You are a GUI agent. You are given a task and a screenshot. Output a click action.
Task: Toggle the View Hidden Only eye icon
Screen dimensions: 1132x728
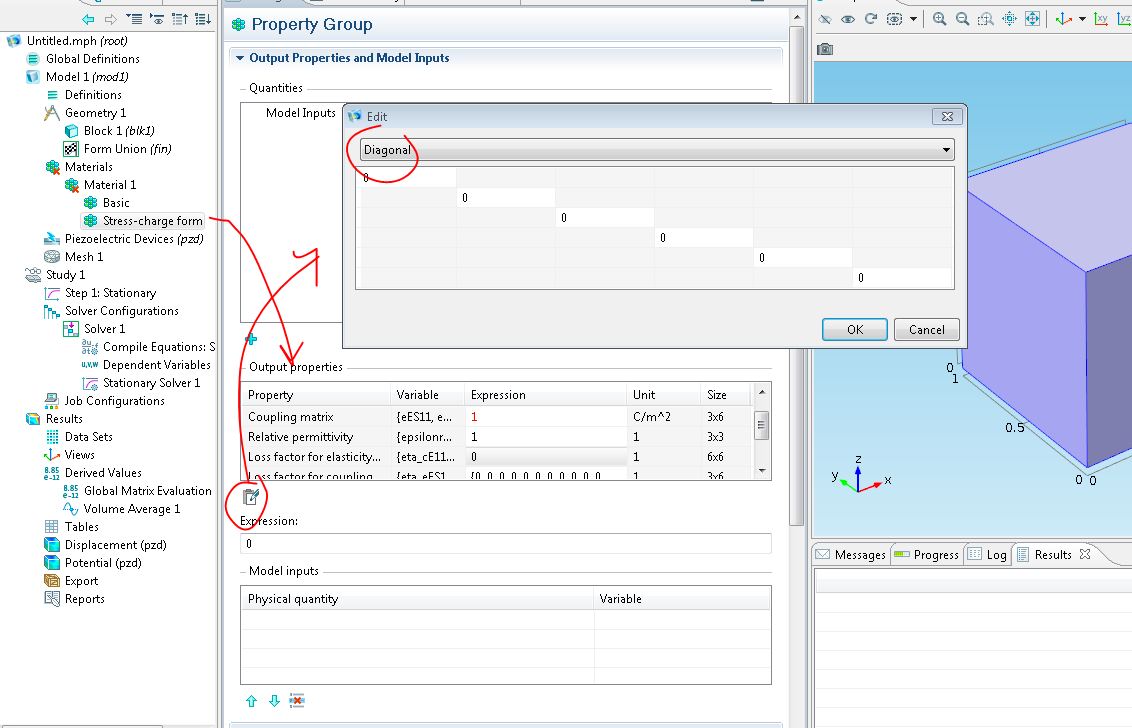click(848, 18)
